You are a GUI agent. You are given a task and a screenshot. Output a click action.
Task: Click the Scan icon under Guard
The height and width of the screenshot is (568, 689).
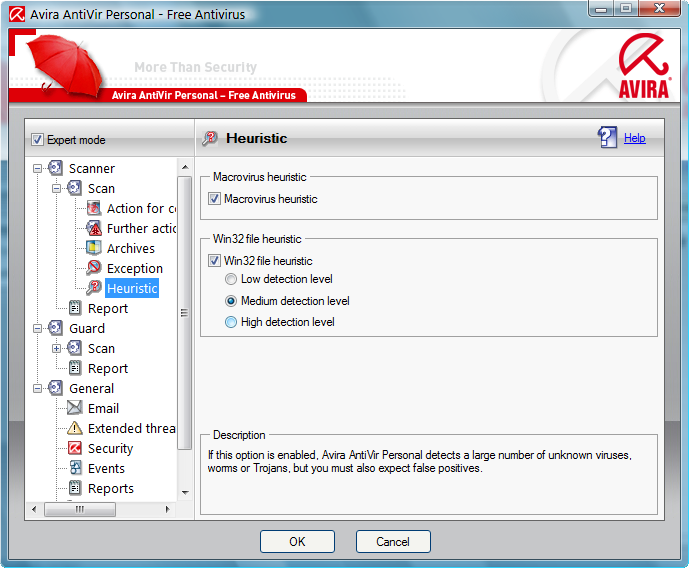point(74,348)
